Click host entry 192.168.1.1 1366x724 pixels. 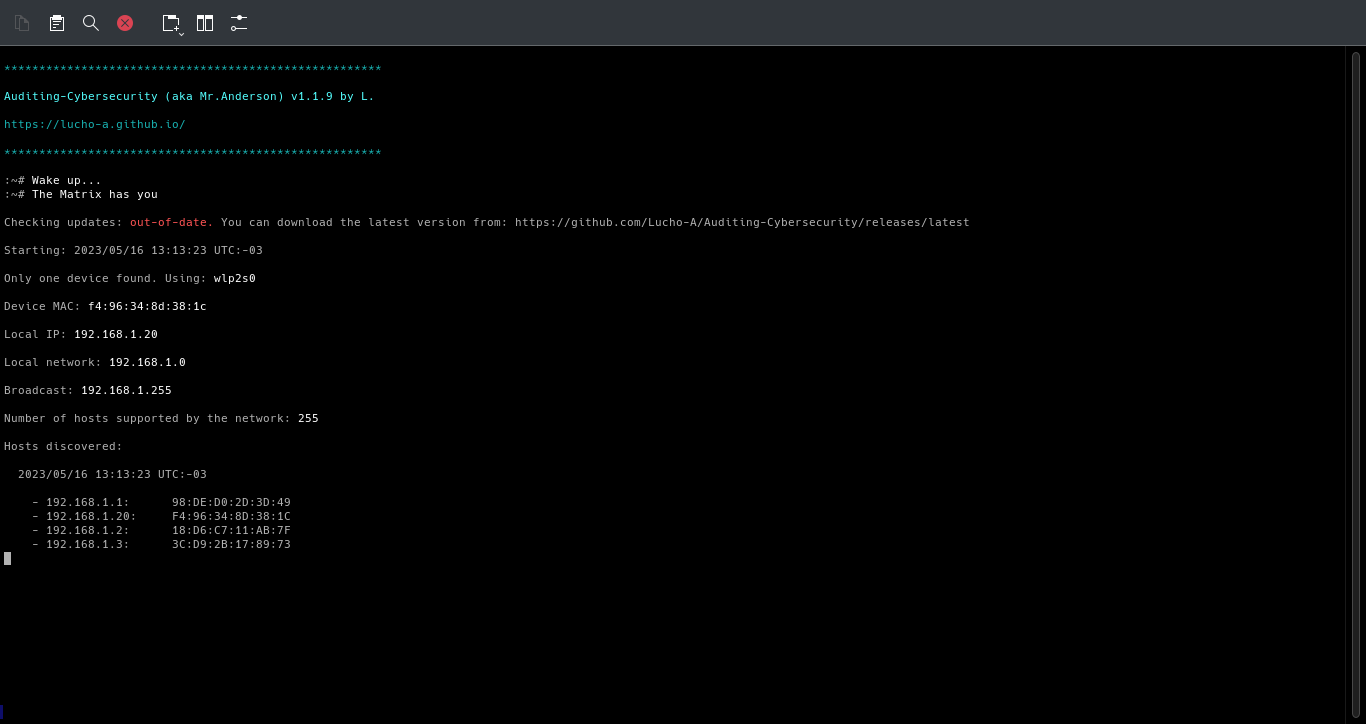coord(87,502)
